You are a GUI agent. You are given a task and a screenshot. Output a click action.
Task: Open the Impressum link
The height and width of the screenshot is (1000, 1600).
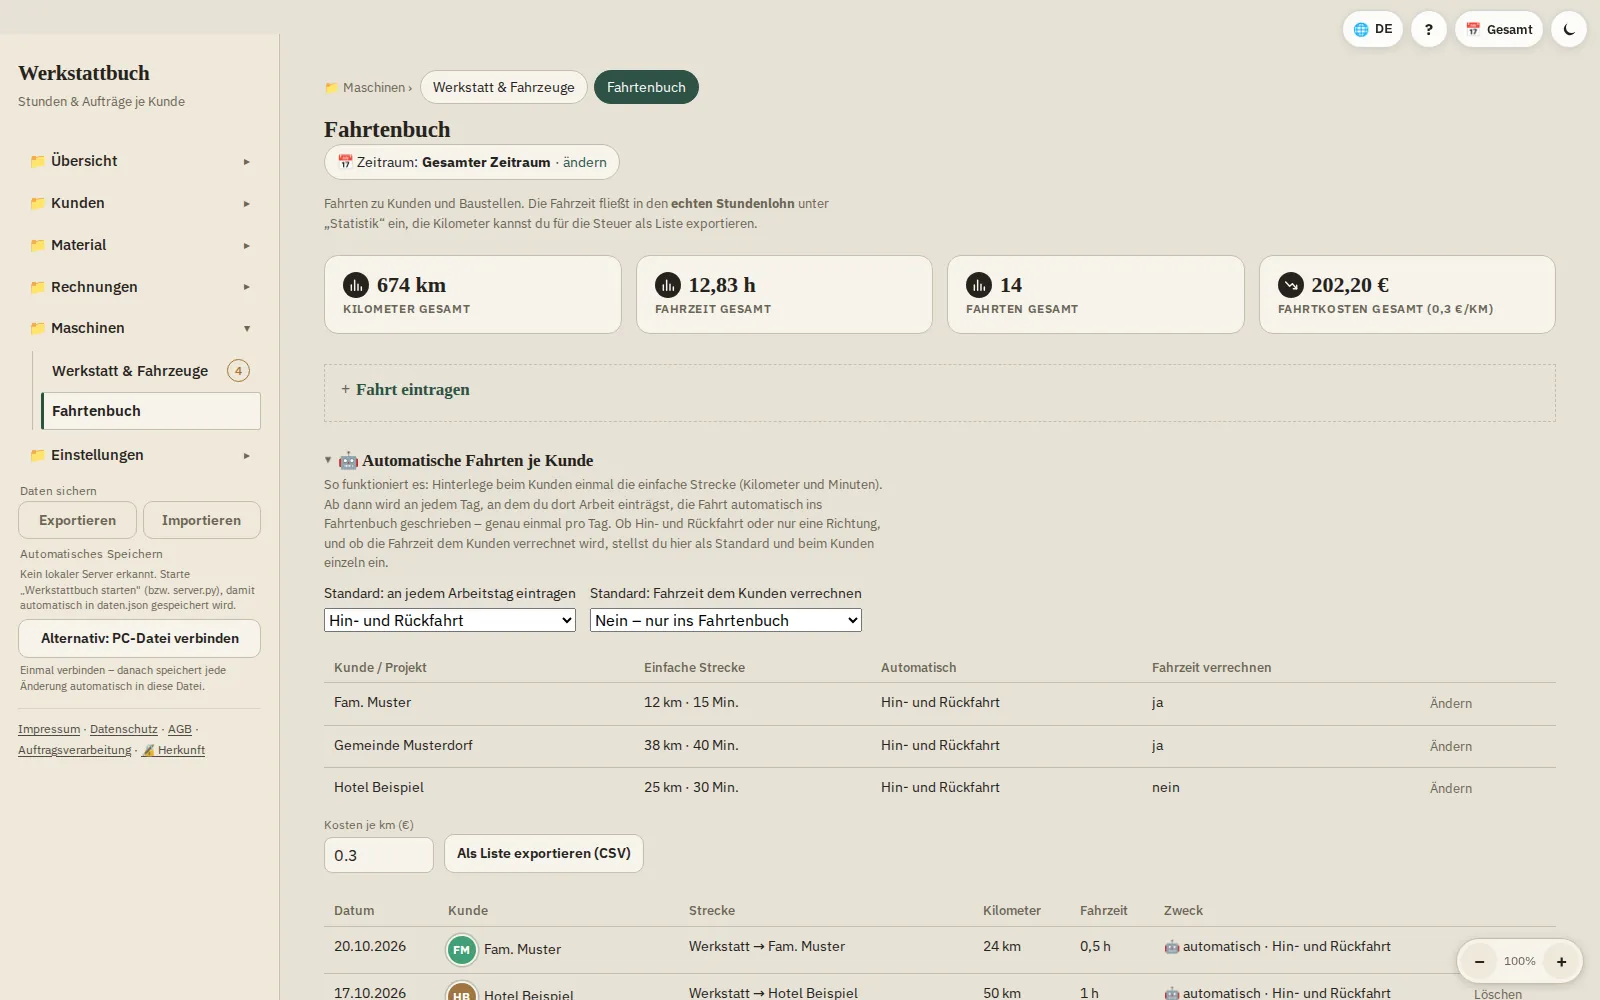click(49, 729)
